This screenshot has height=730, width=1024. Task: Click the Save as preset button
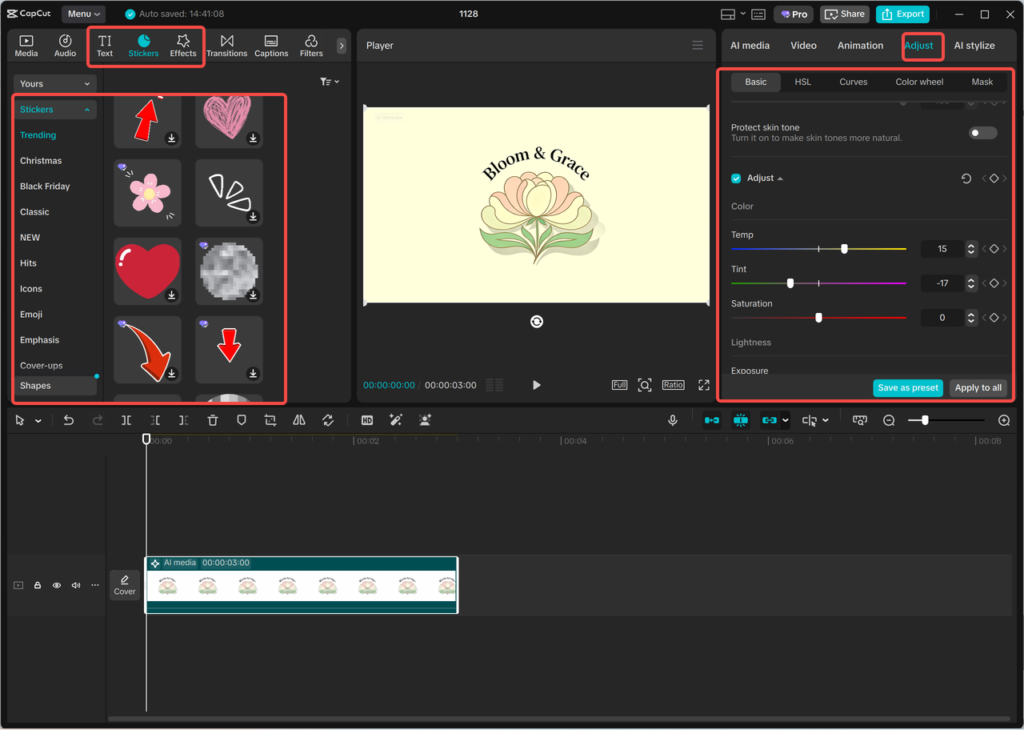click(x=907, y=388)
